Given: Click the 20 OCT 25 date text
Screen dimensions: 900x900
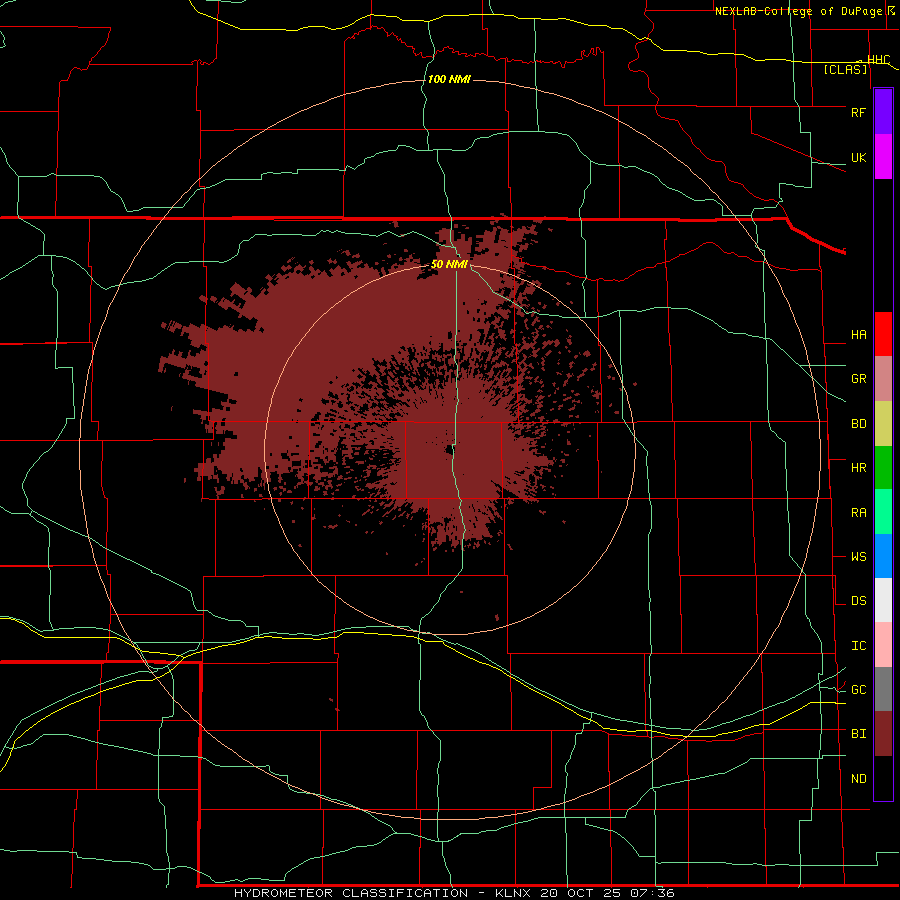Looking at the screenshot, I should pyautogui.click(x=583, y=893).
